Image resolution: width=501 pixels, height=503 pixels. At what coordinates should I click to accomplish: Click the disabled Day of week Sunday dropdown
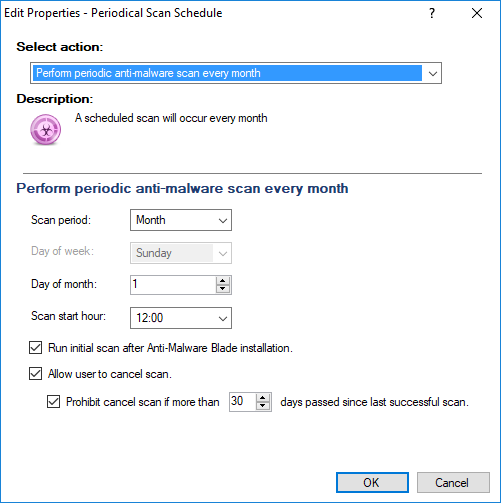[181, 253]
